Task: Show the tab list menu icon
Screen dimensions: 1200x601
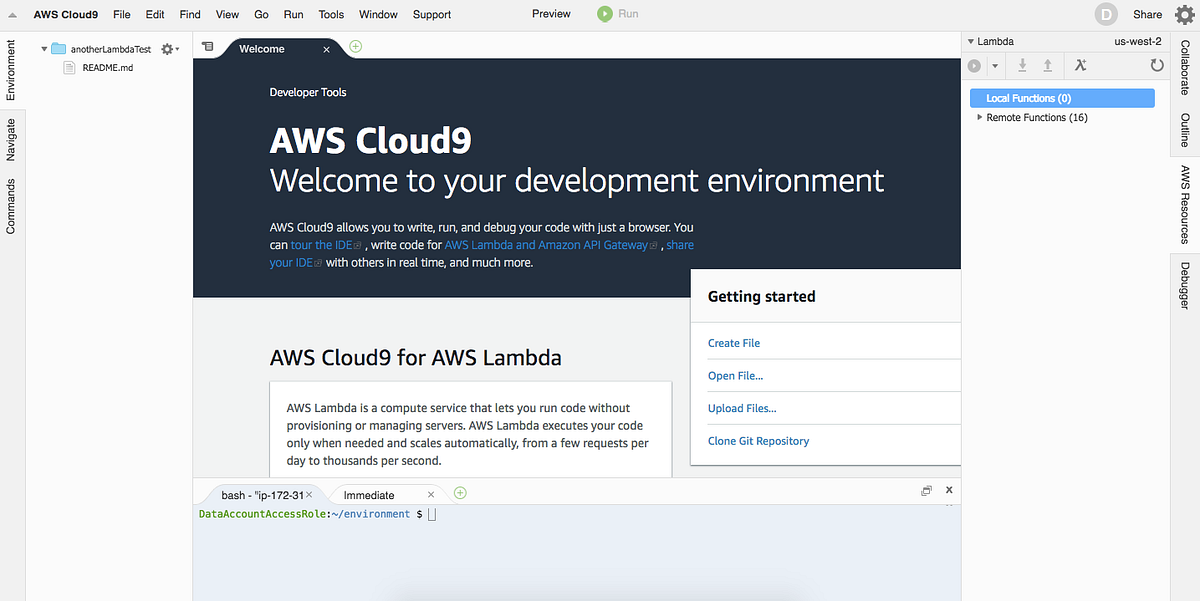Action: pos(208,46)
